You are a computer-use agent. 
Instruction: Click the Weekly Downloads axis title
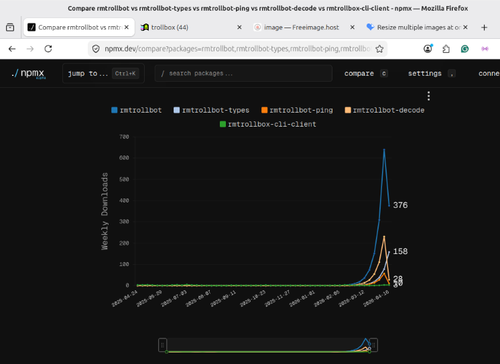coord(105,211)
